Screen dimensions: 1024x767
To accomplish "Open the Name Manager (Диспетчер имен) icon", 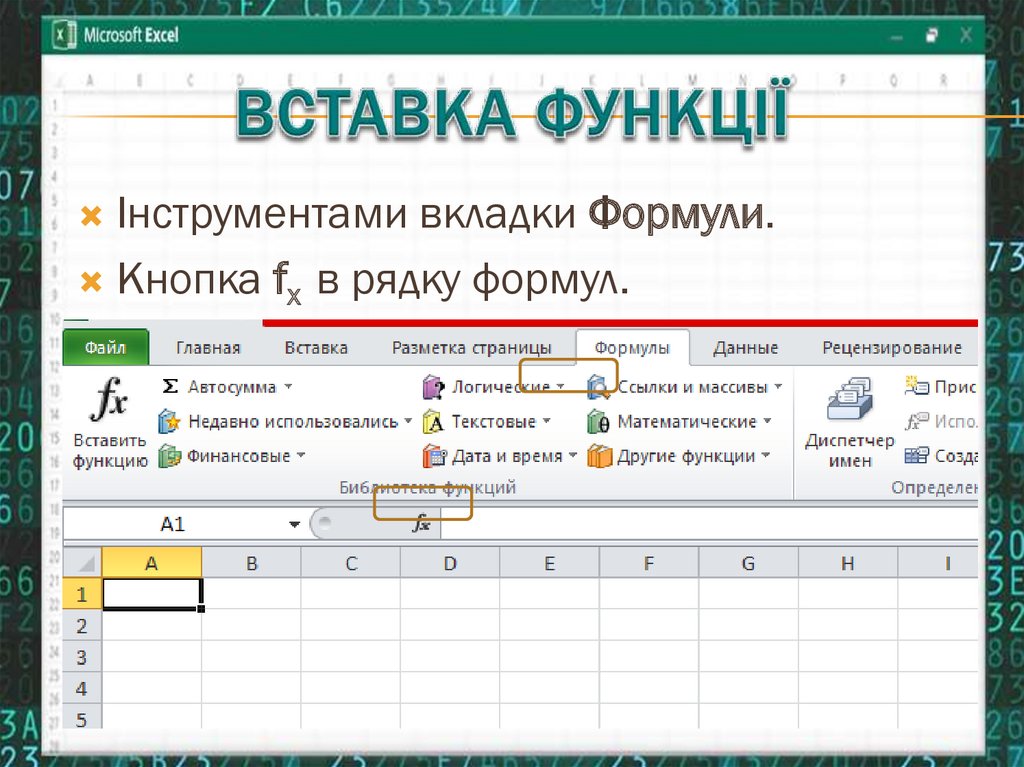I will coord(849,398).
